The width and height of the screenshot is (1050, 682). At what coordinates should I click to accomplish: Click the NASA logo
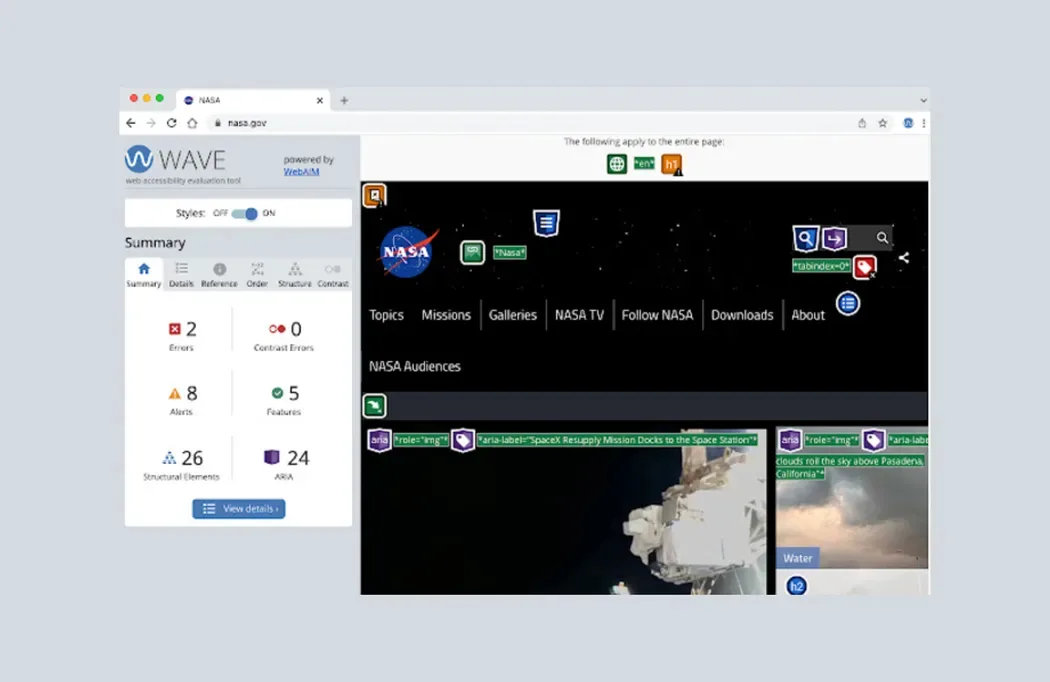coord(408,251)
